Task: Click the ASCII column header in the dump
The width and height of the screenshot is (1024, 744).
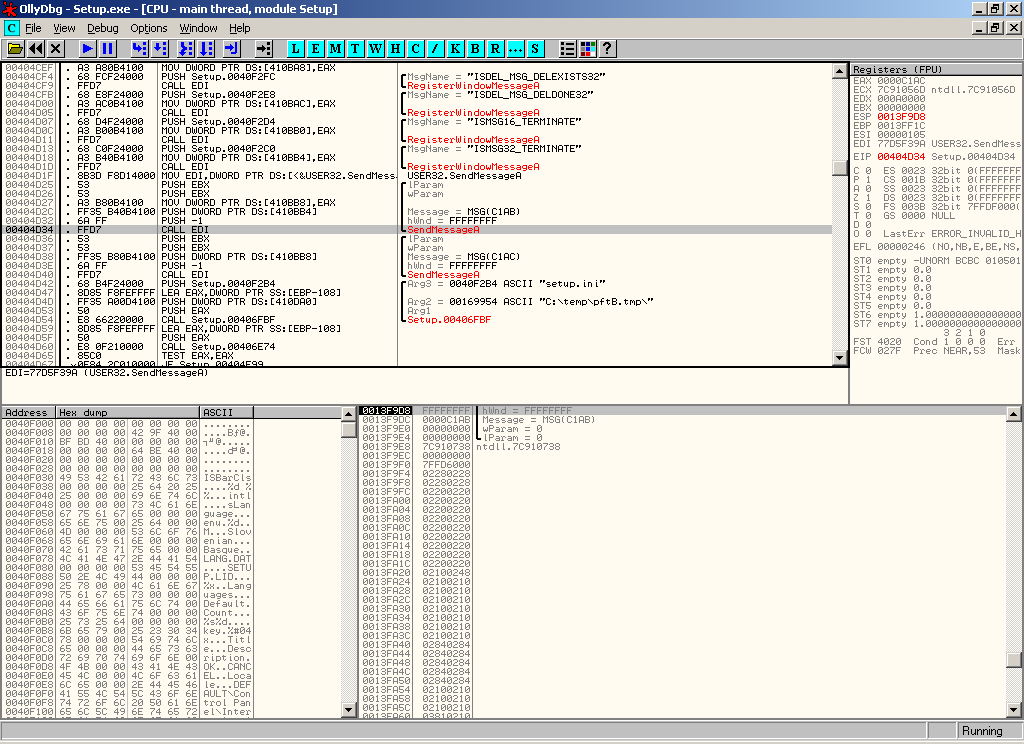Action: tap(227, 412)
